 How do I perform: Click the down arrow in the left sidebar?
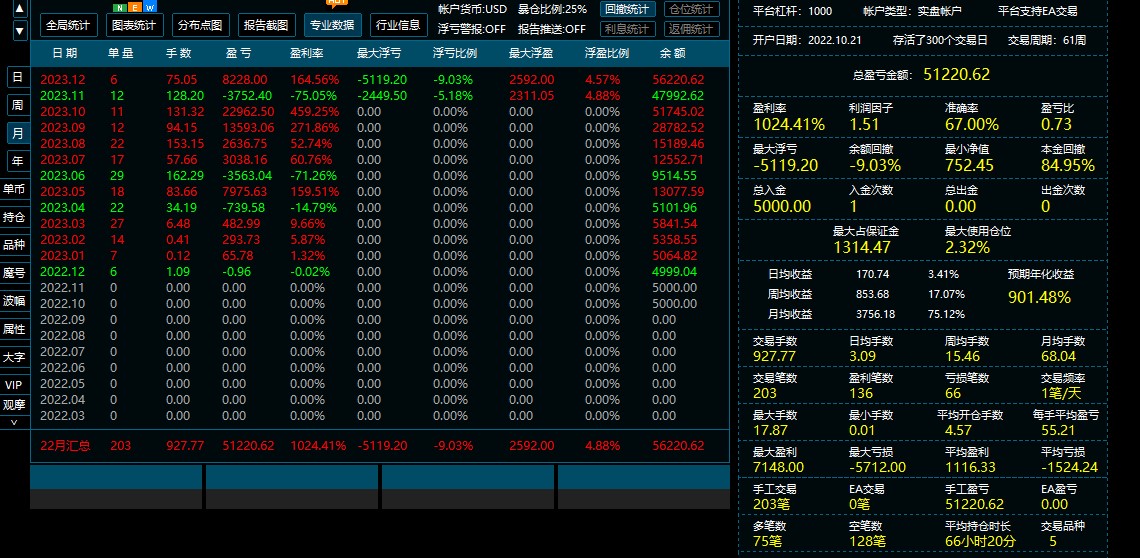point(20,31)
